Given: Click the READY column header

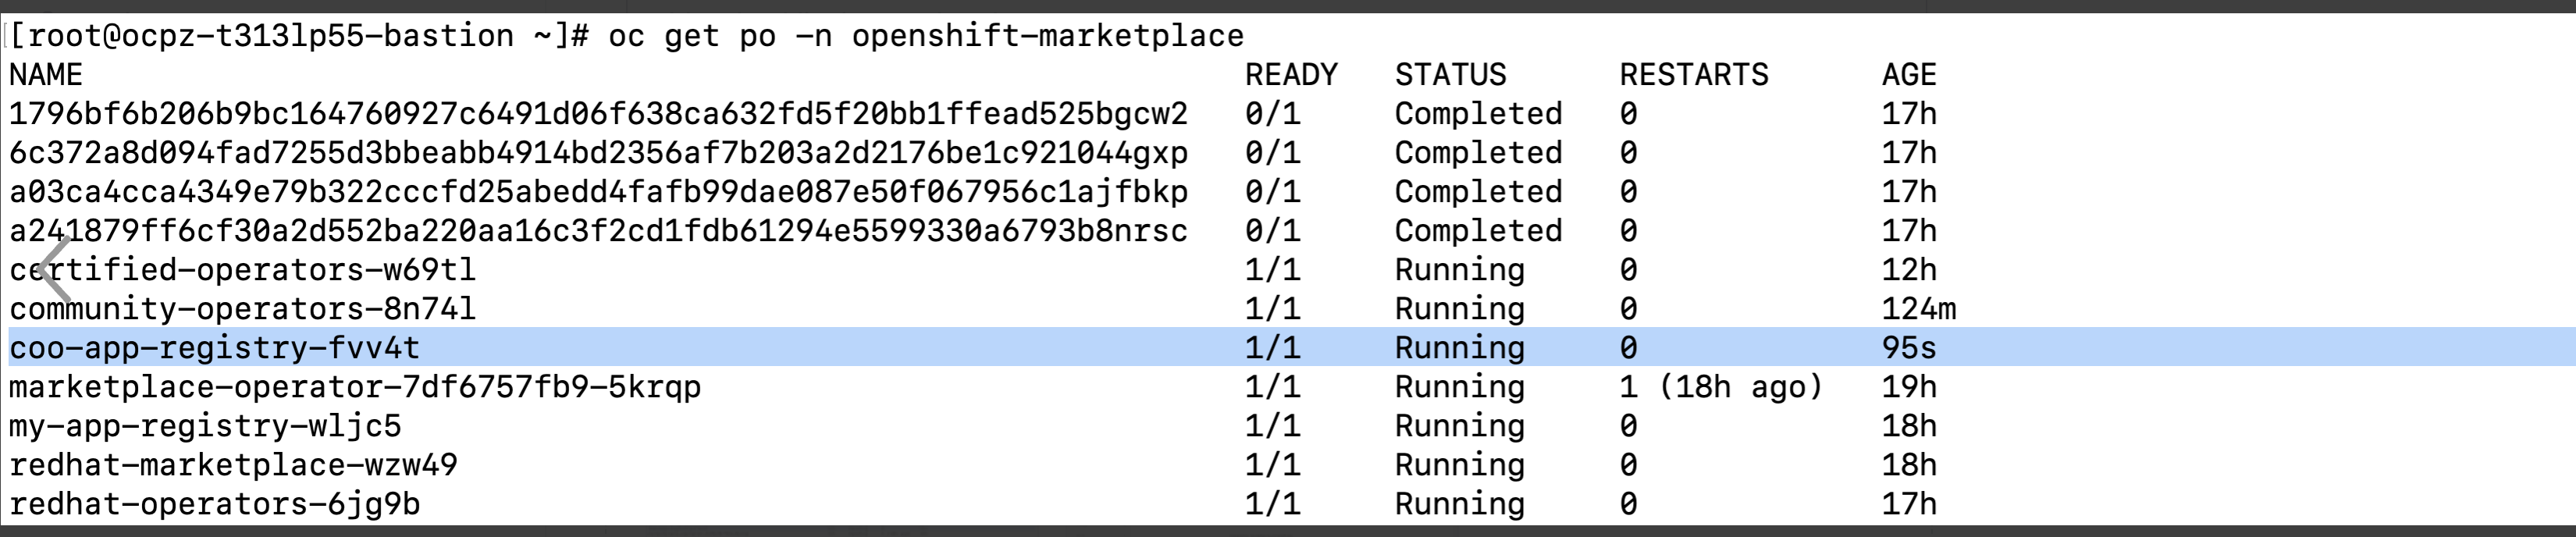Looking at the screenshot, I should point(1291,75).
